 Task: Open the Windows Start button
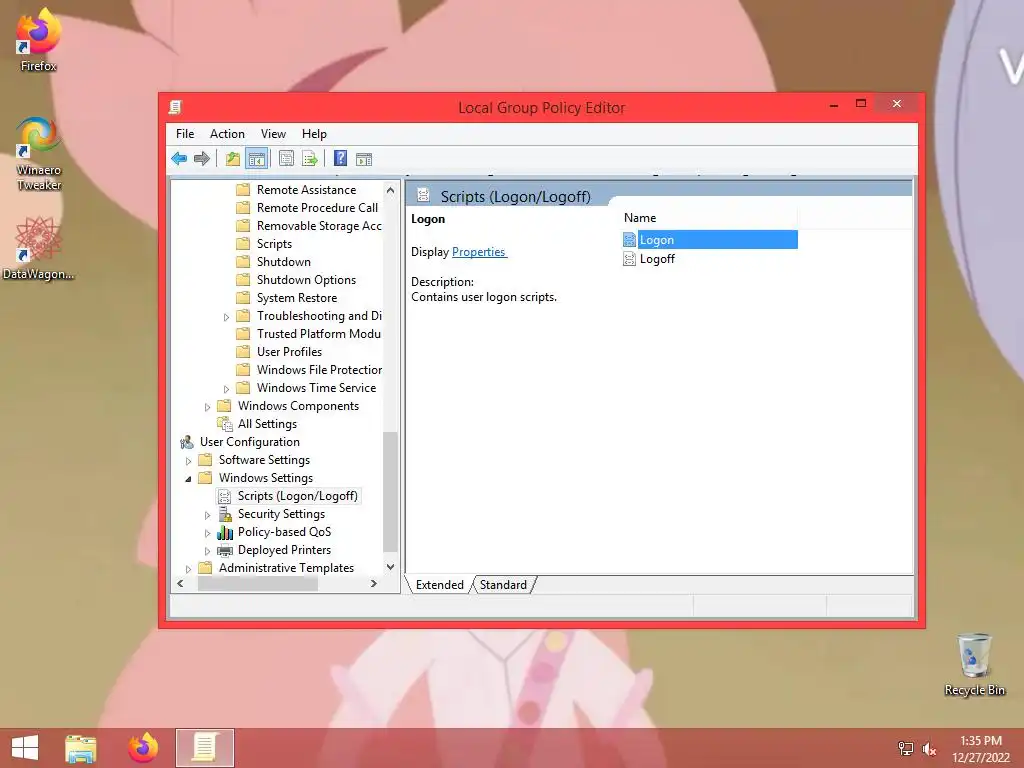click(x=25, y=748)
